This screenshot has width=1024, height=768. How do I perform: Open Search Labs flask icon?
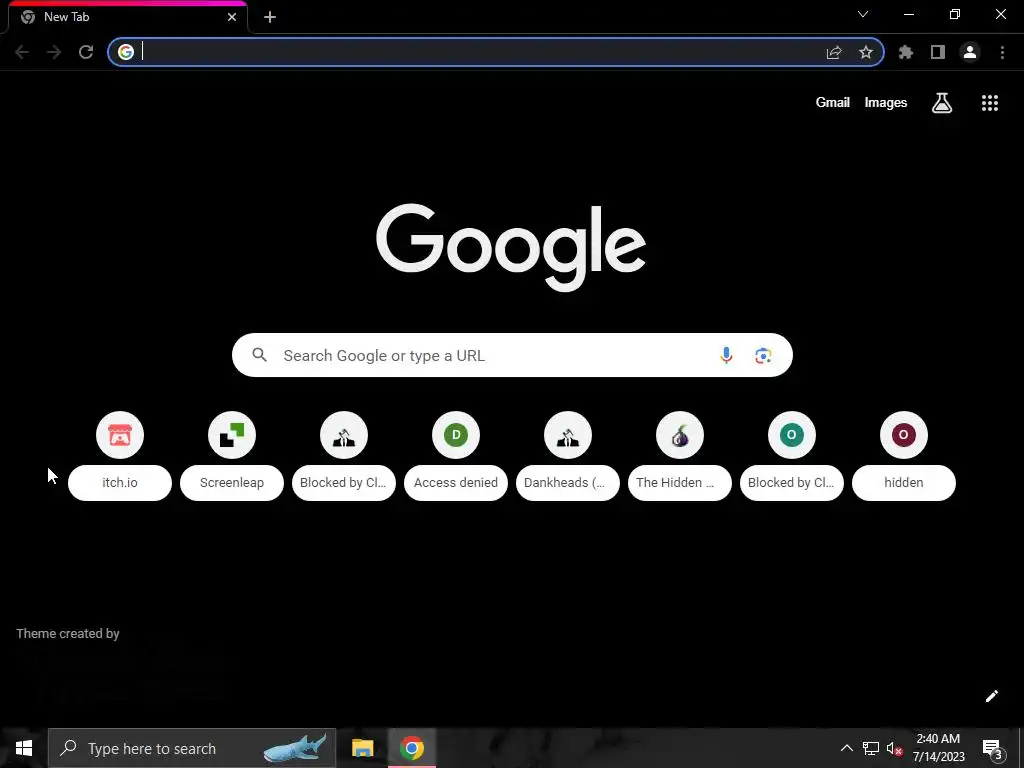point(942,103)
